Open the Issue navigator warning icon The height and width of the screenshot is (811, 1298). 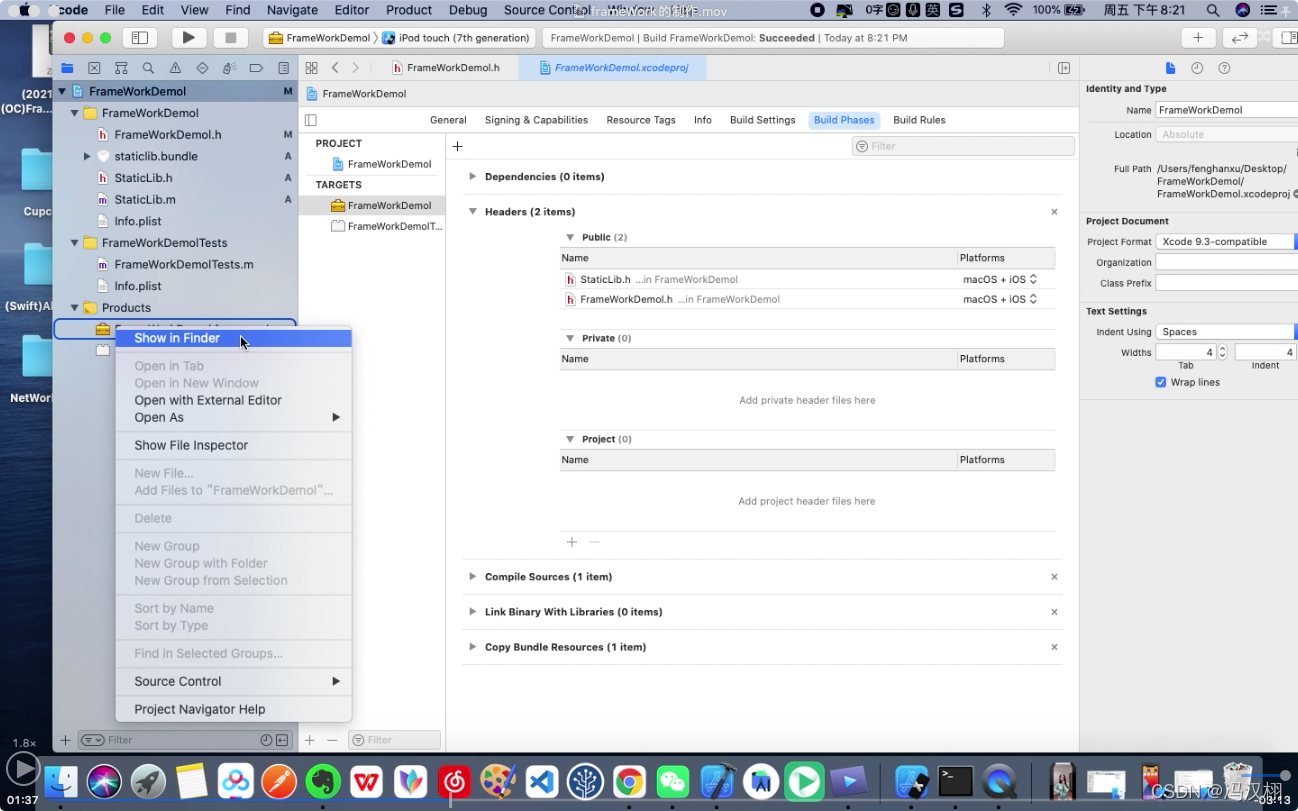point(175,68)
